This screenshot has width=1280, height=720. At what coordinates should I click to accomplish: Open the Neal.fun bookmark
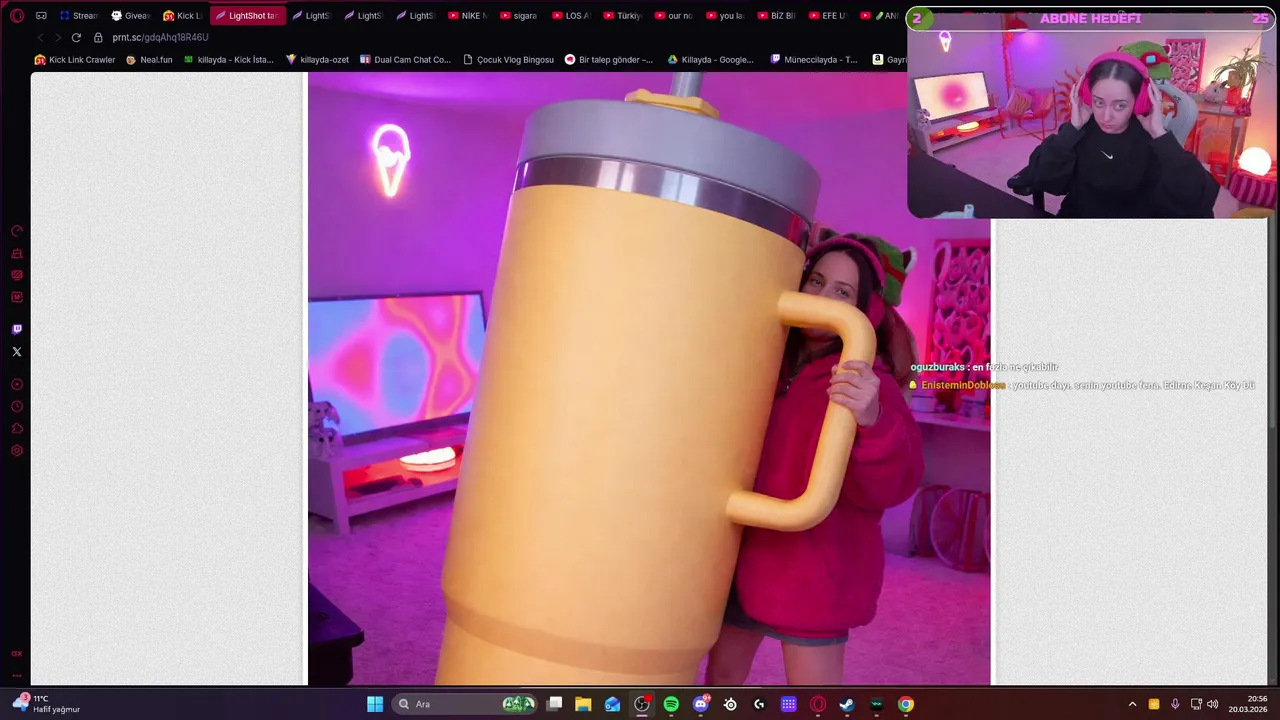(x=149, y=60)
